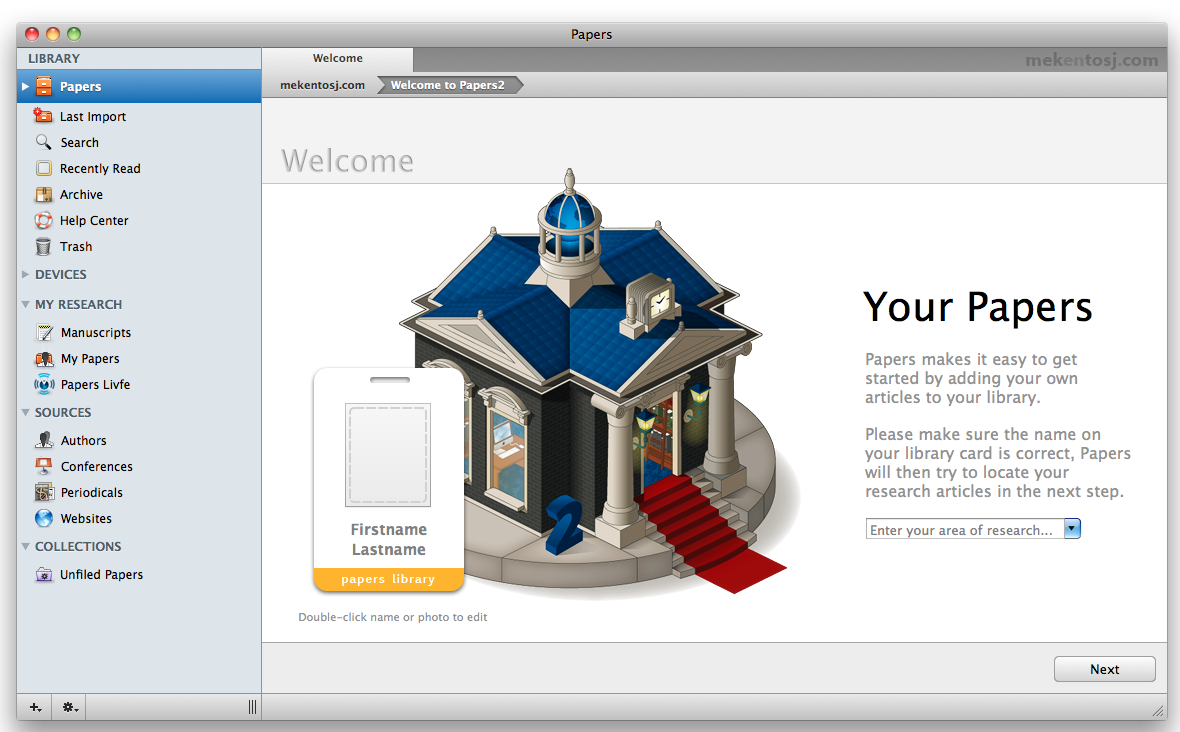Click the Help Center lifebuoy icon
This screenshot has width=1180, height=732.
[44, 220]
